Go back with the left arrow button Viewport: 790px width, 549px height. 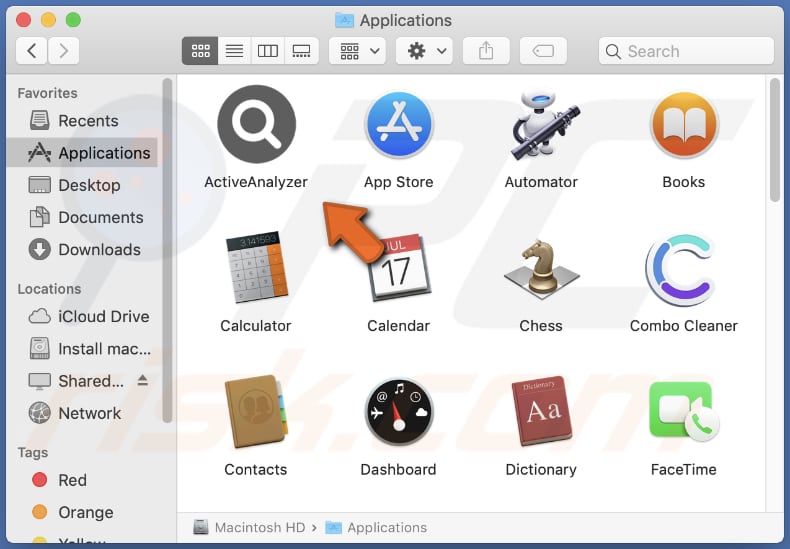[32, 51]
